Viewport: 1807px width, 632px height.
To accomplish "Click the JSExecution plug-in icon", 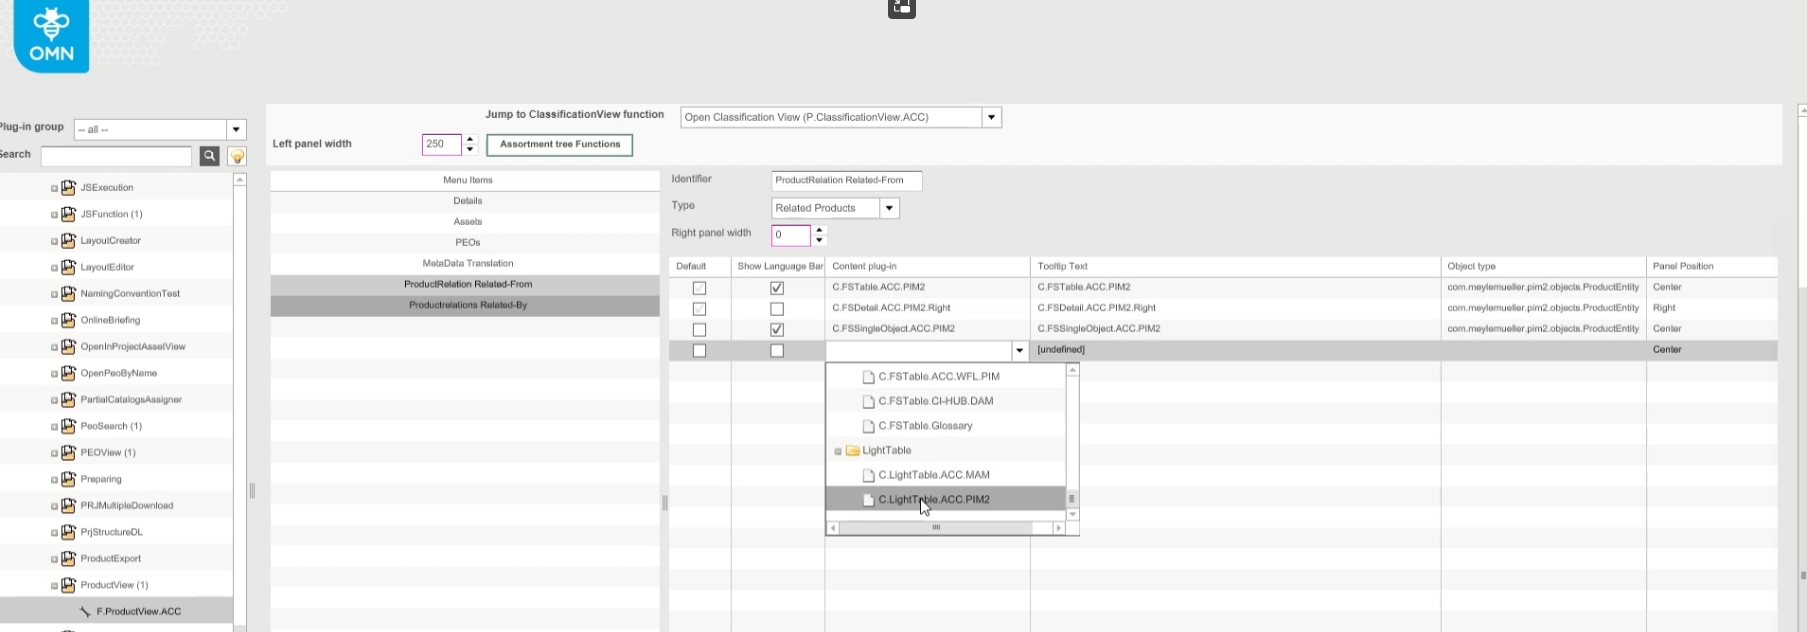I will 68,188.
